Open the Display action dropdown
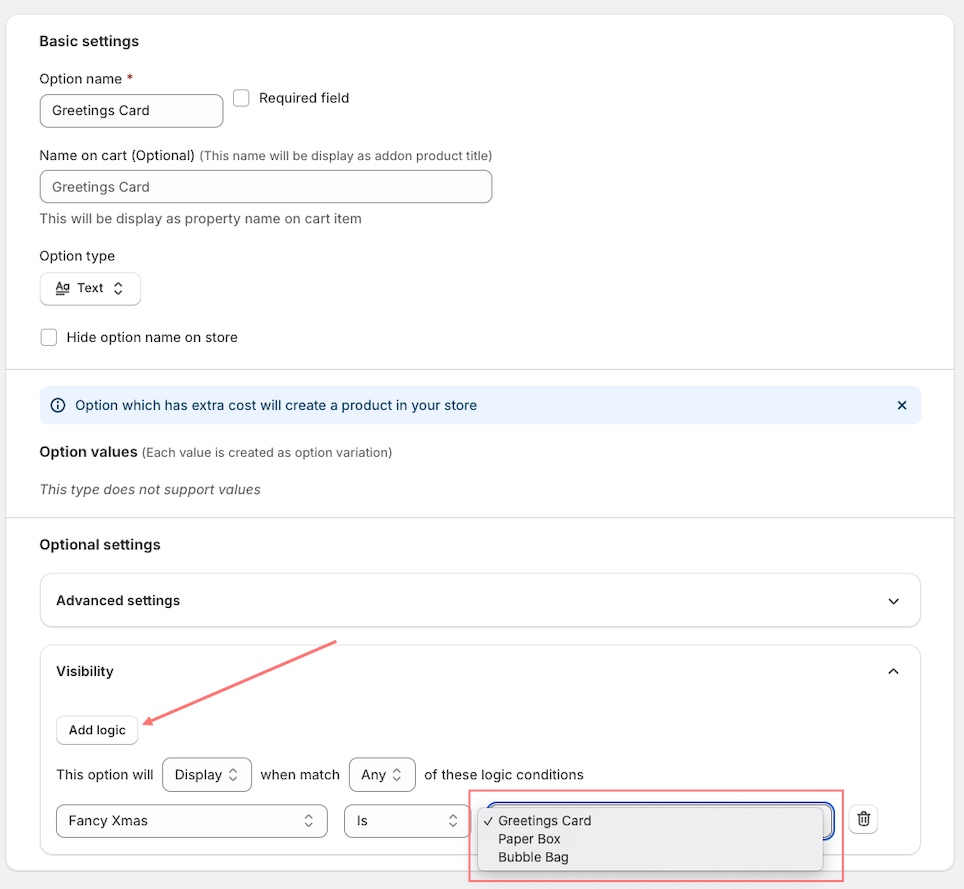This screenshot has height=889, width=964. pos(207,775)
